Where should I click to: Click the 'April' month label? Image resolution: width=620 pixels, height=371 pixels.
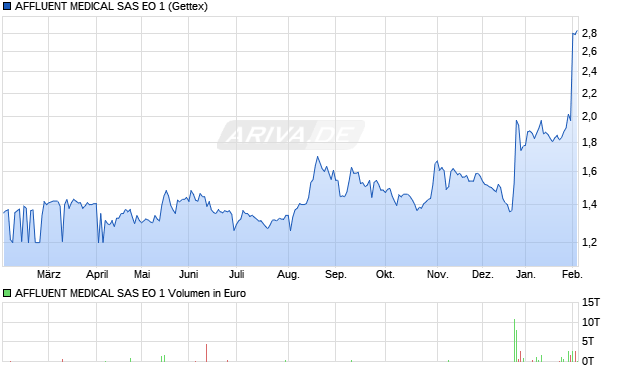97,274
